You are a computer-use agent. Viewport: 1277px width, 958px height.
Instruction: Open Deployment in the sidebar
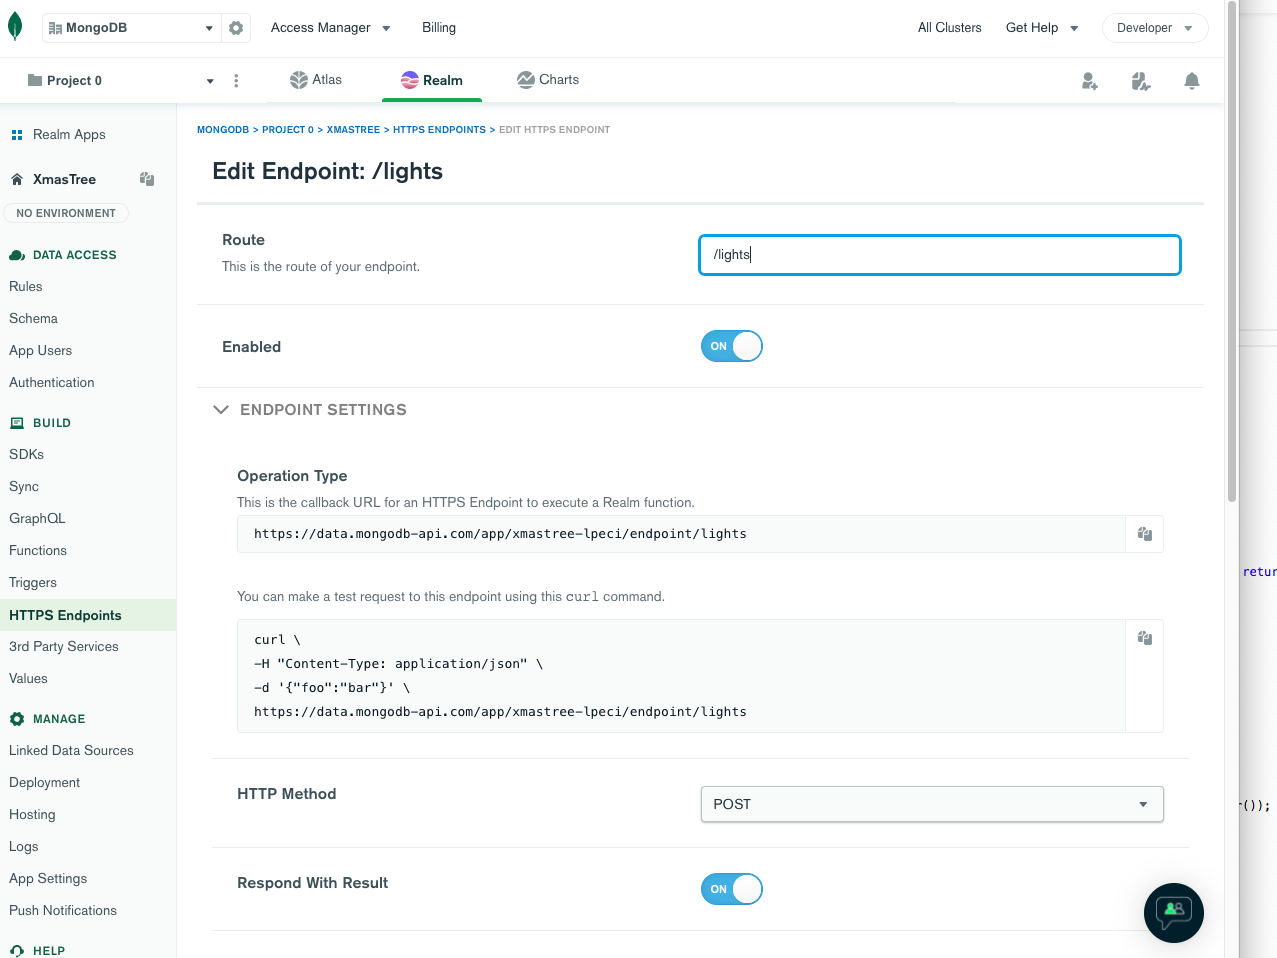pyautogui.click(x=44, y=783)
